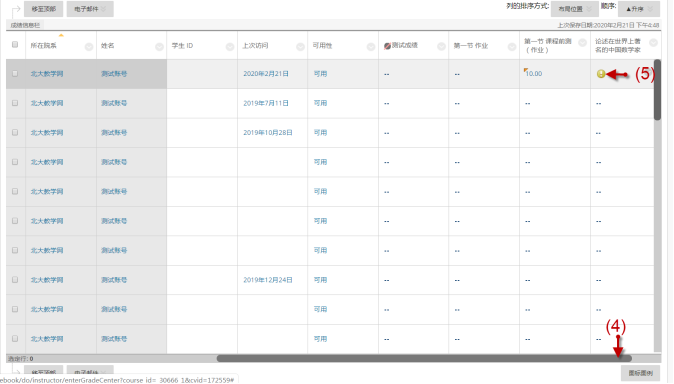Click the yellow needs-grading icon in first row
Viewport: 674px width, 384px height.
[601, 74]
